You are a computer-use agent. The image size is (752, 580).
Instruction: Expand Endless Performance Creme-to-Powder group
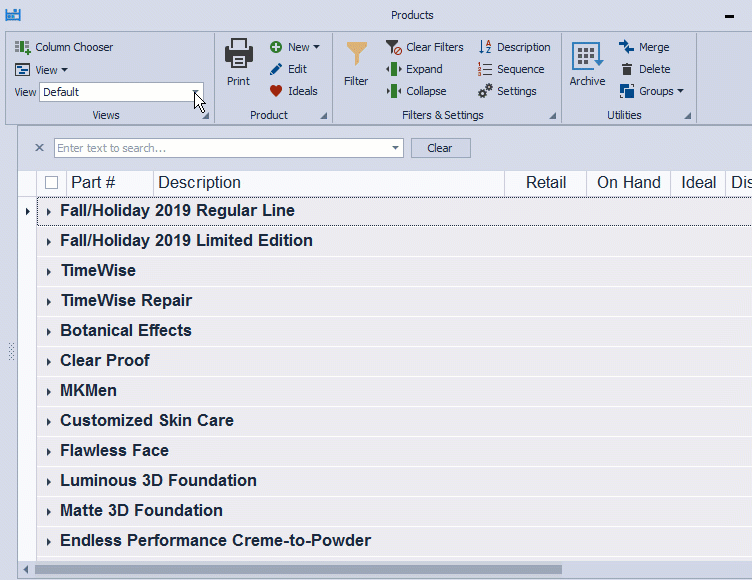48,542
